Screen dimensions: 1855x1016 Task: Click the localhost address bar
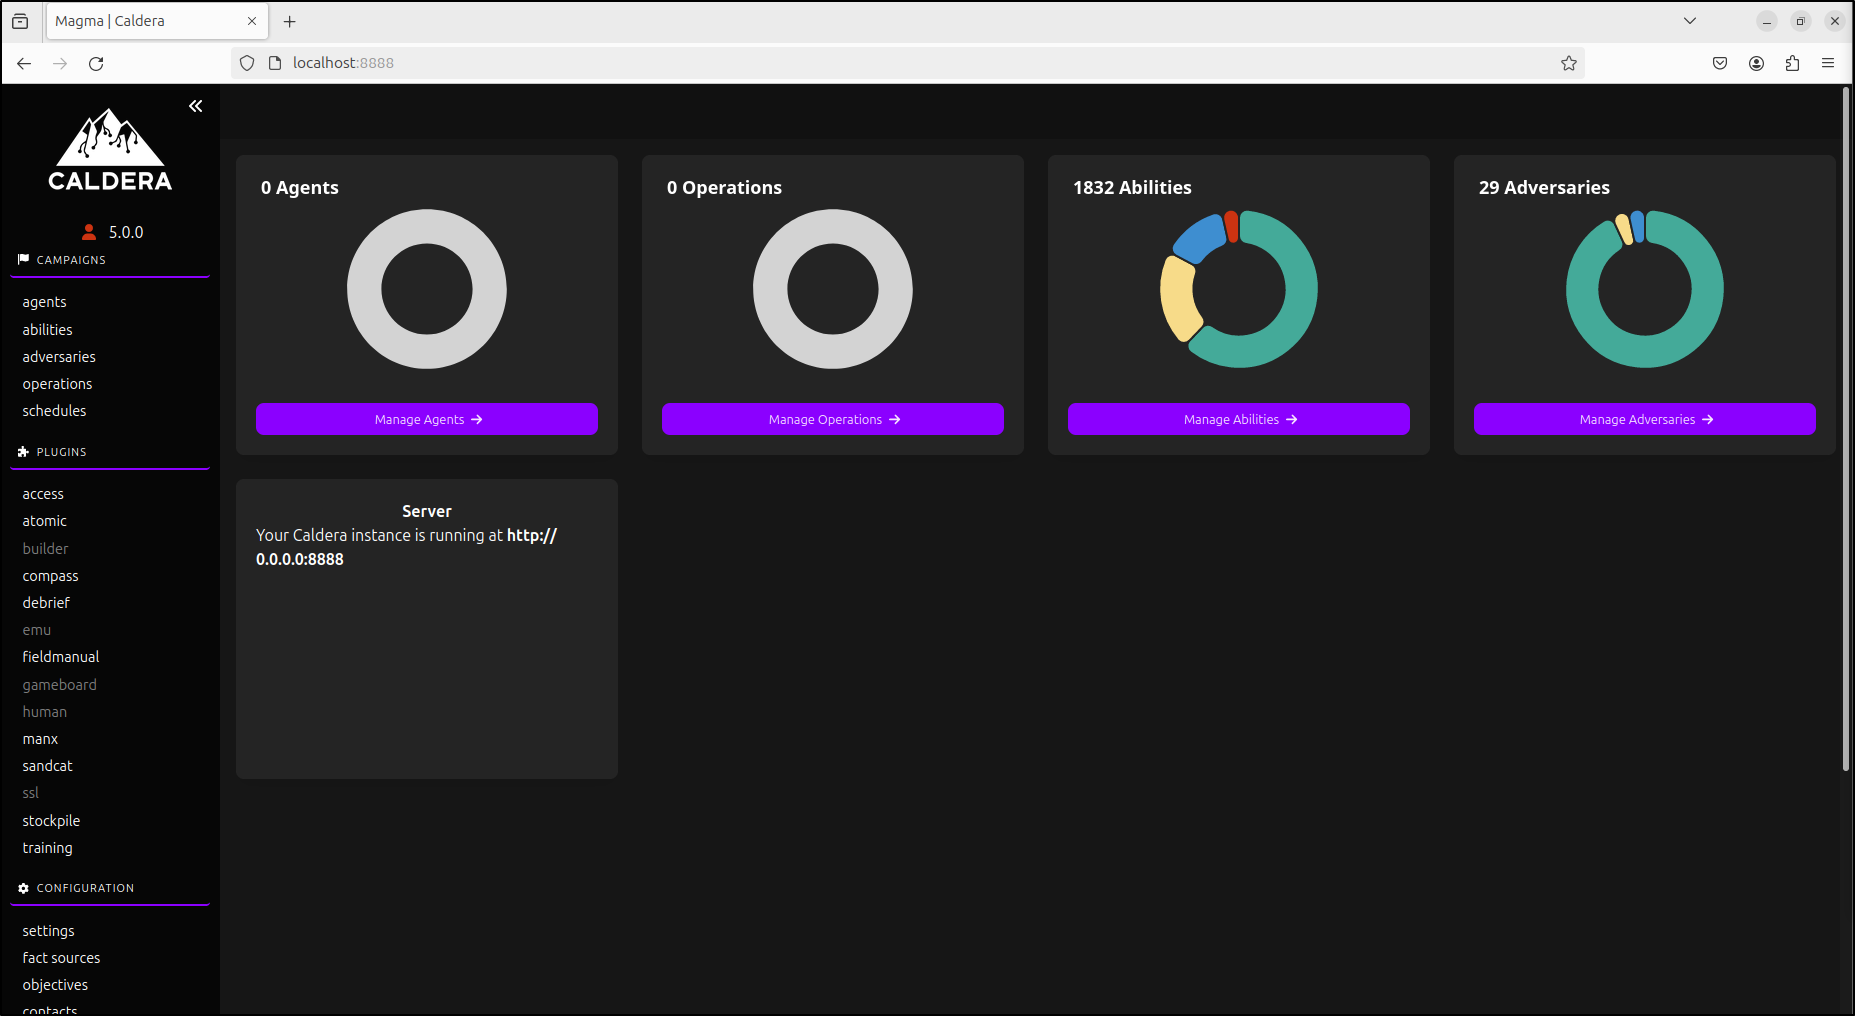pos(800,63)
